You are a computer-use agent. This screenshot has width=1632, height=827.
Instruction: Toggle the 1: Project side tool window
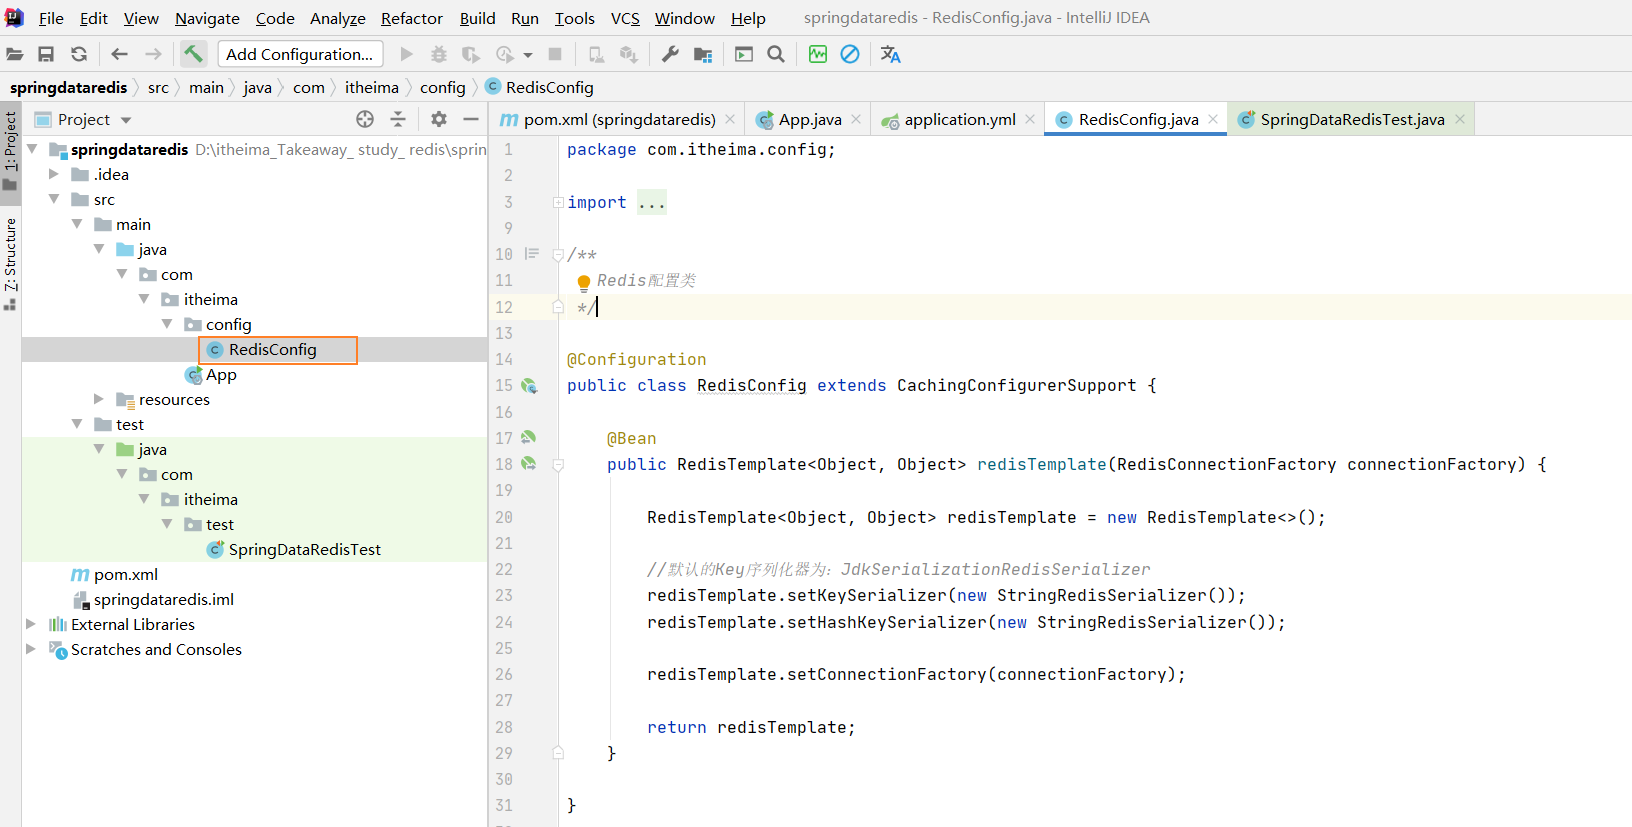(x=10, y=151)
